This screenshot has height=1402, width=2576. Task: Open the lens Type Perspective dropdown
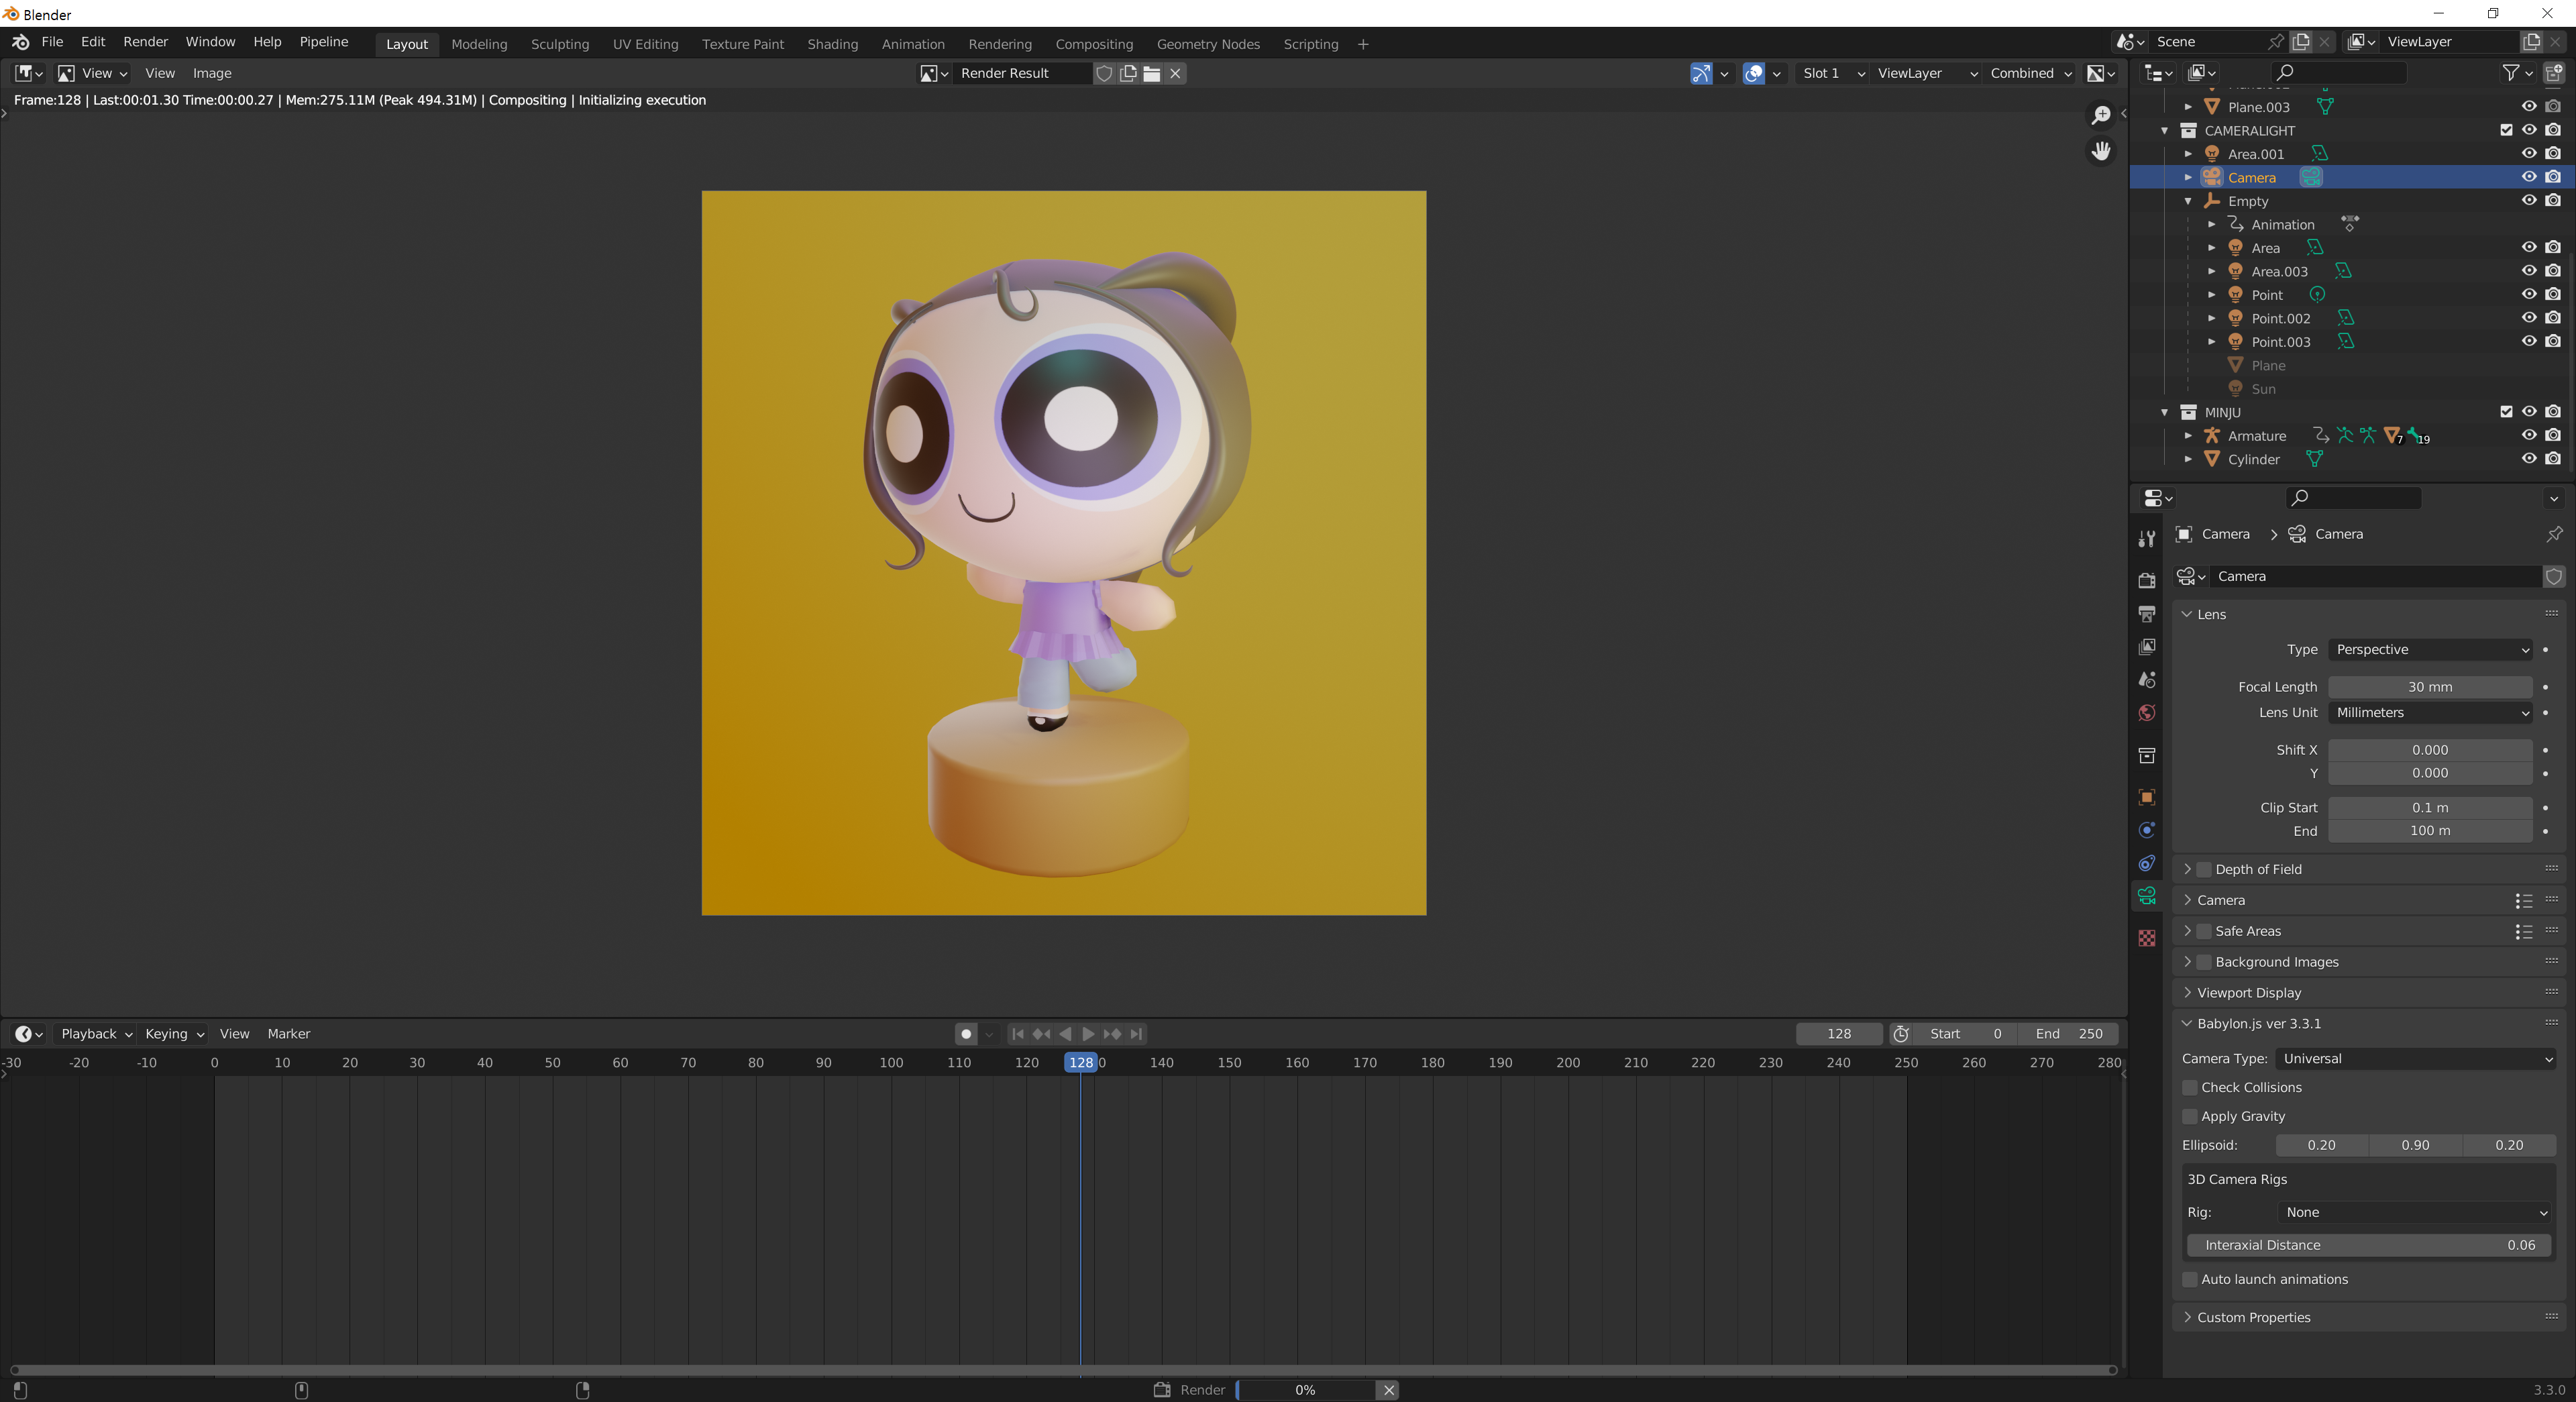(2430, 650)
